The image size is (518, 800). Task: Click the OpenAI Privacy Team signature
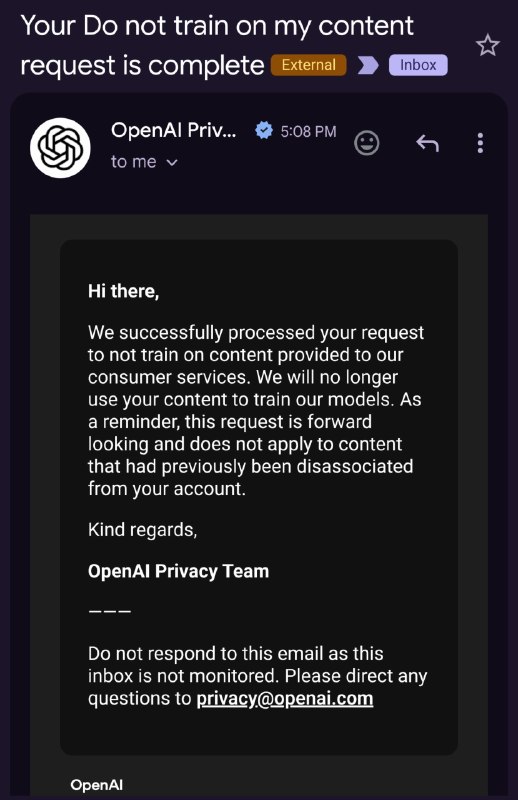point(178,571)
